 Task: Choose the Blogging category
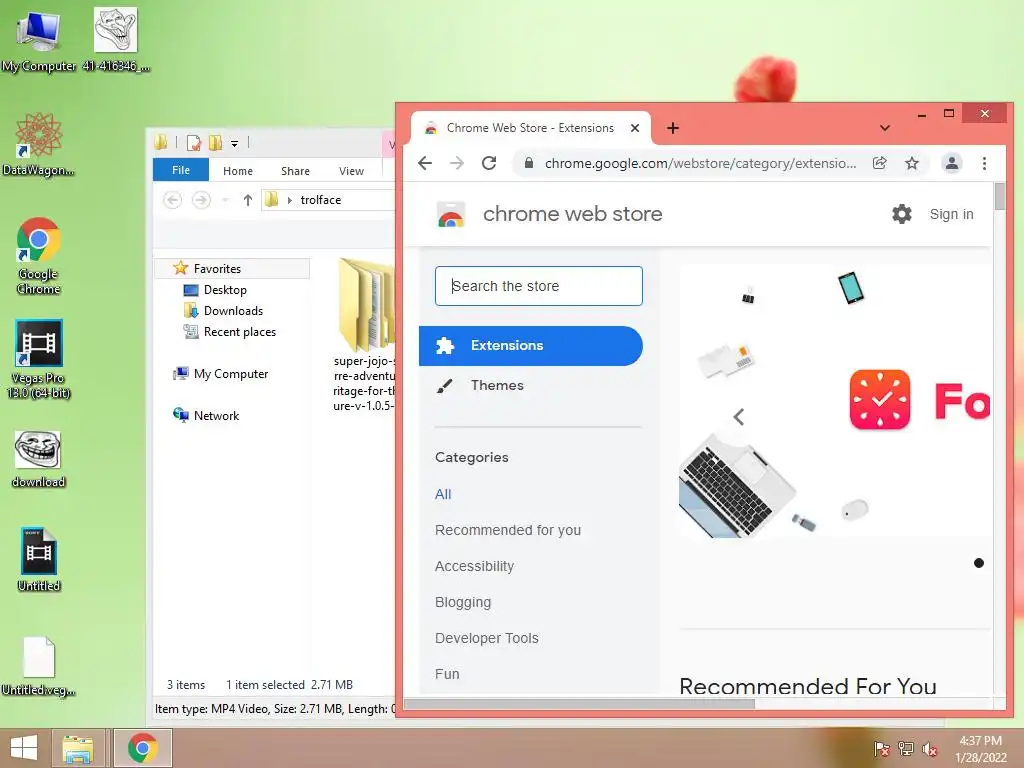pyautogui.click(x=463, y=602)
